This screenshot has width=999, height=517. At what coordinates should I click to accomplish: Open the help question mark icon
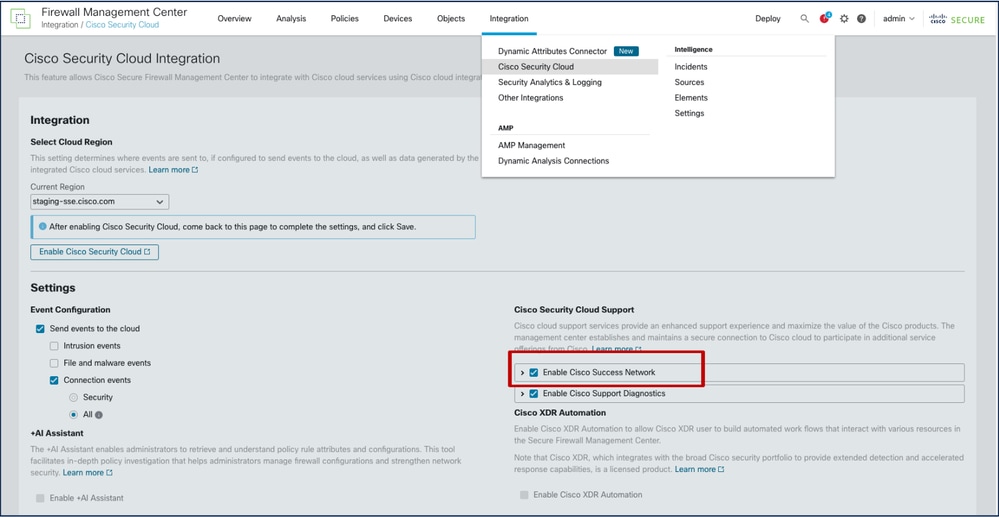(861, 18)
